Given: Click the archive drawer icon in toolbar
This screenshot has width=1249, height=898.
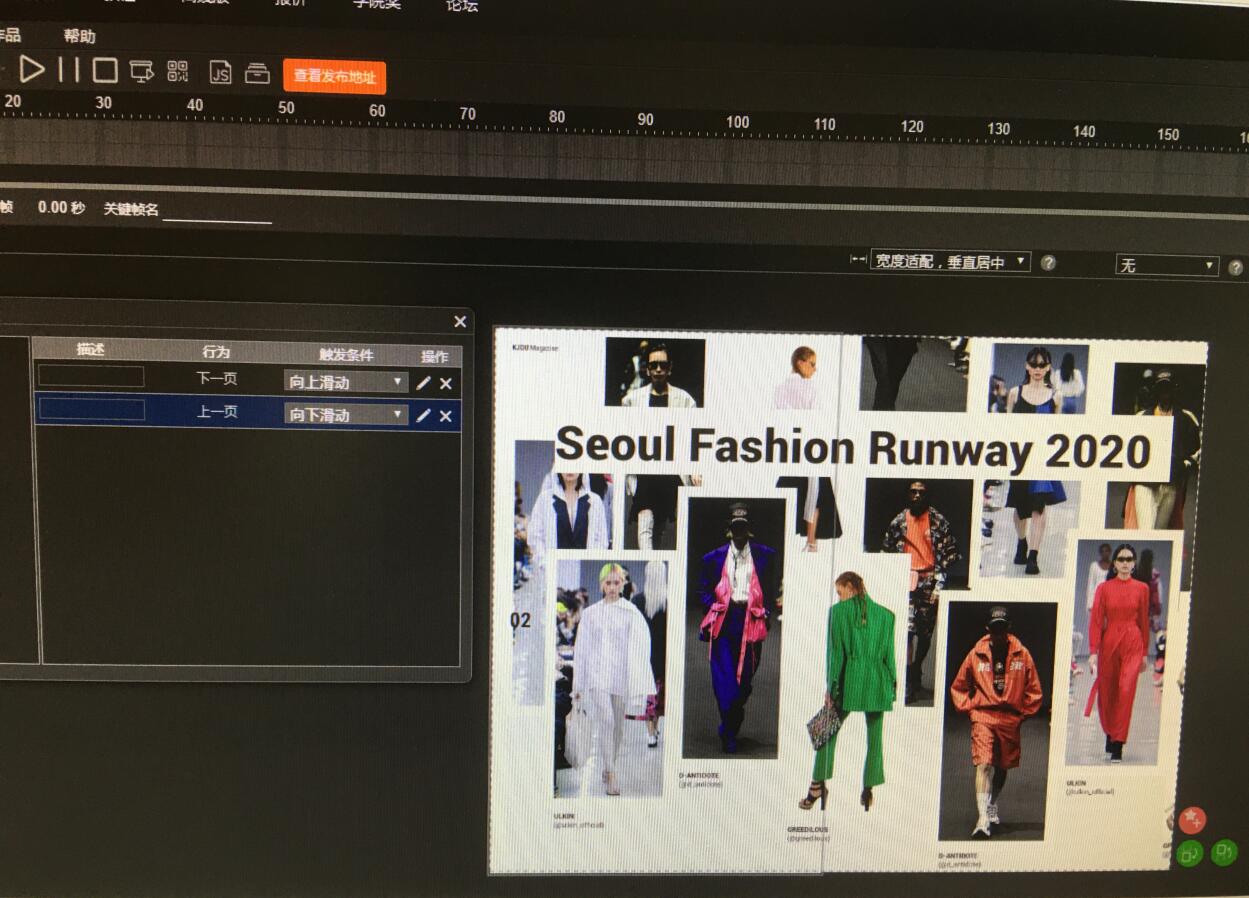Looking at the screenshot, I should coord(258,73).
